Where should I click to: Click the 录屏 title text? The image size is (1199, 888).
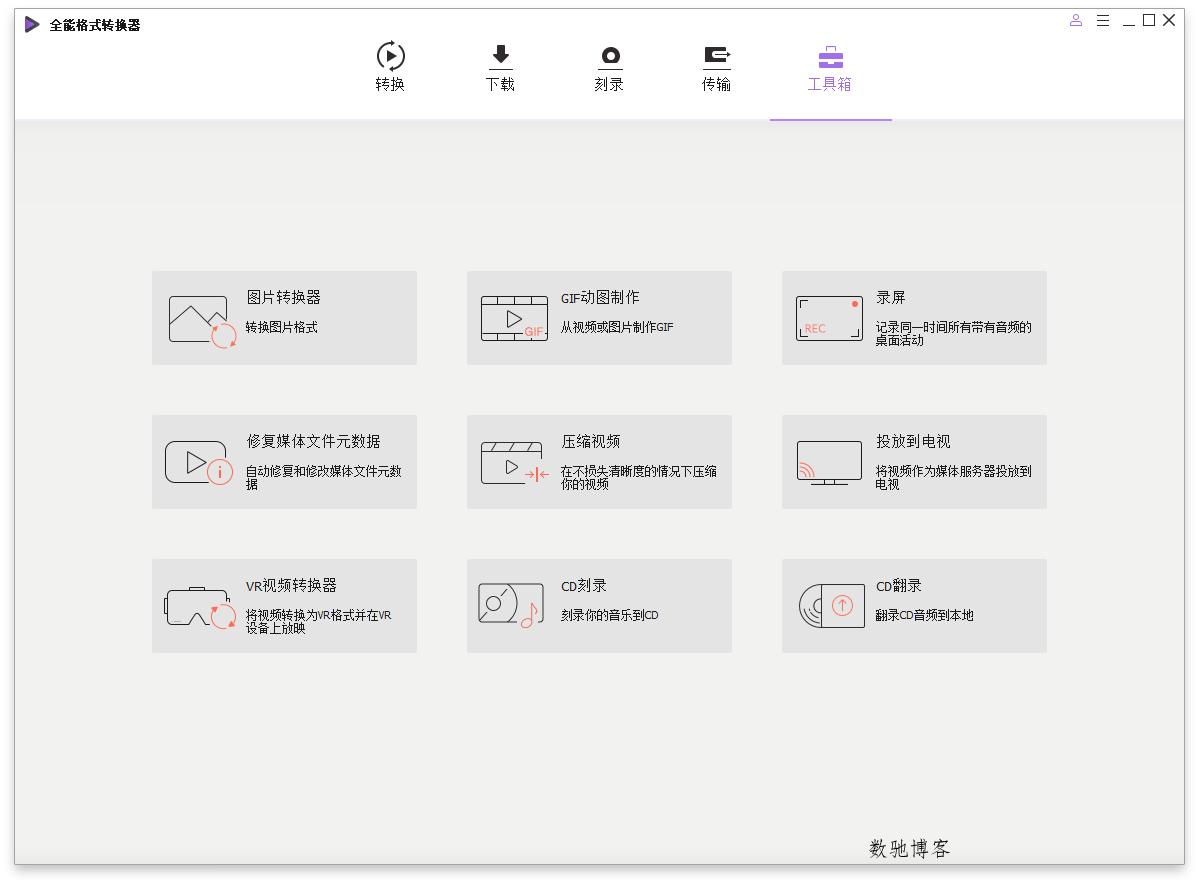click(891, 298)
